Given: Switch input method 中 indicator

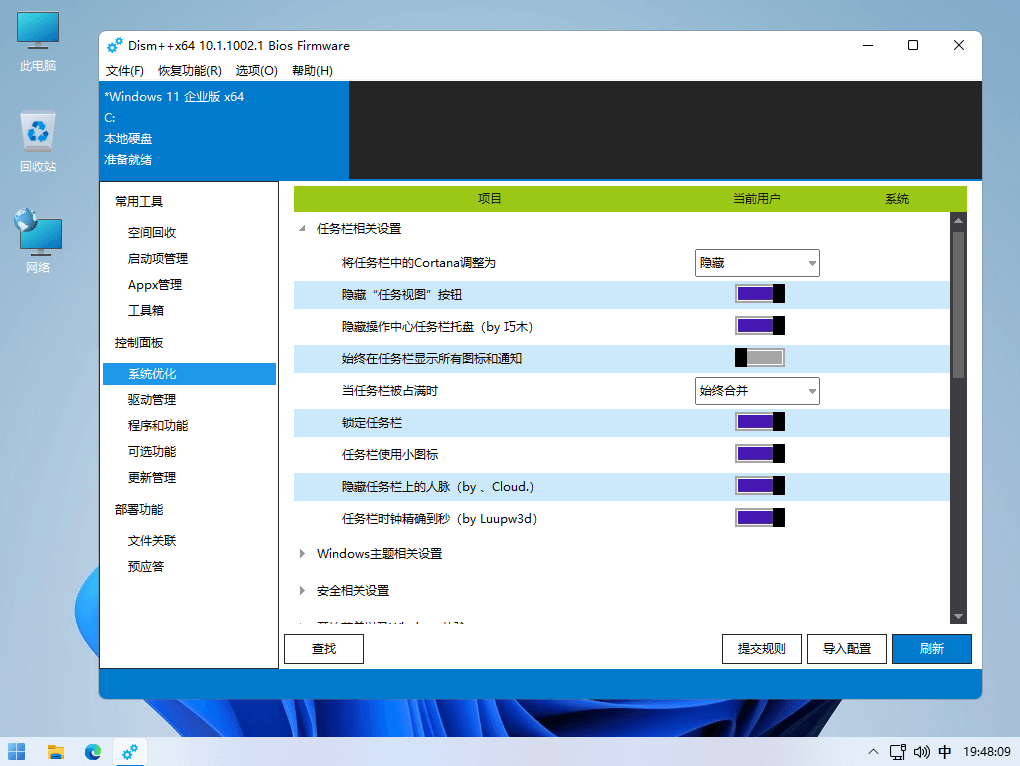Looking at the screenshot, I should [x=945, y=752].
